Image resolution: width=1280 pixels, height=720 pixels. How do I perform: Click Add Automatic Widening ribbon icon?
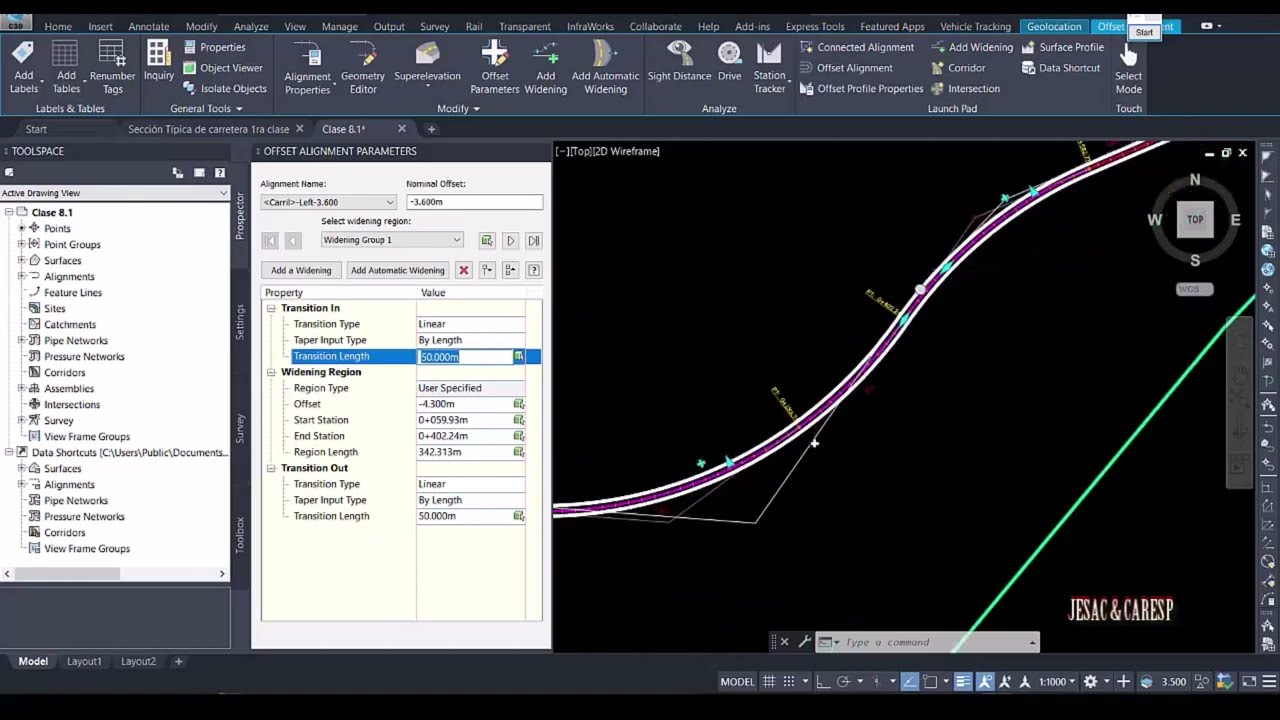[605, 67]
